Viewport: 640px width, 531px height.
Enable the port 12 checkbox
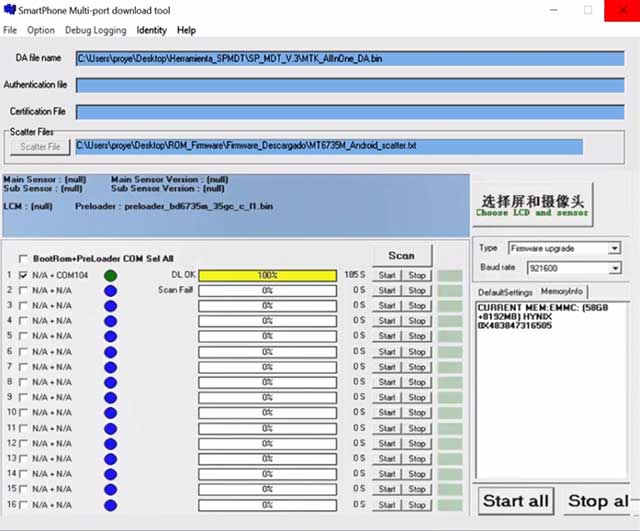click(23, 444)
